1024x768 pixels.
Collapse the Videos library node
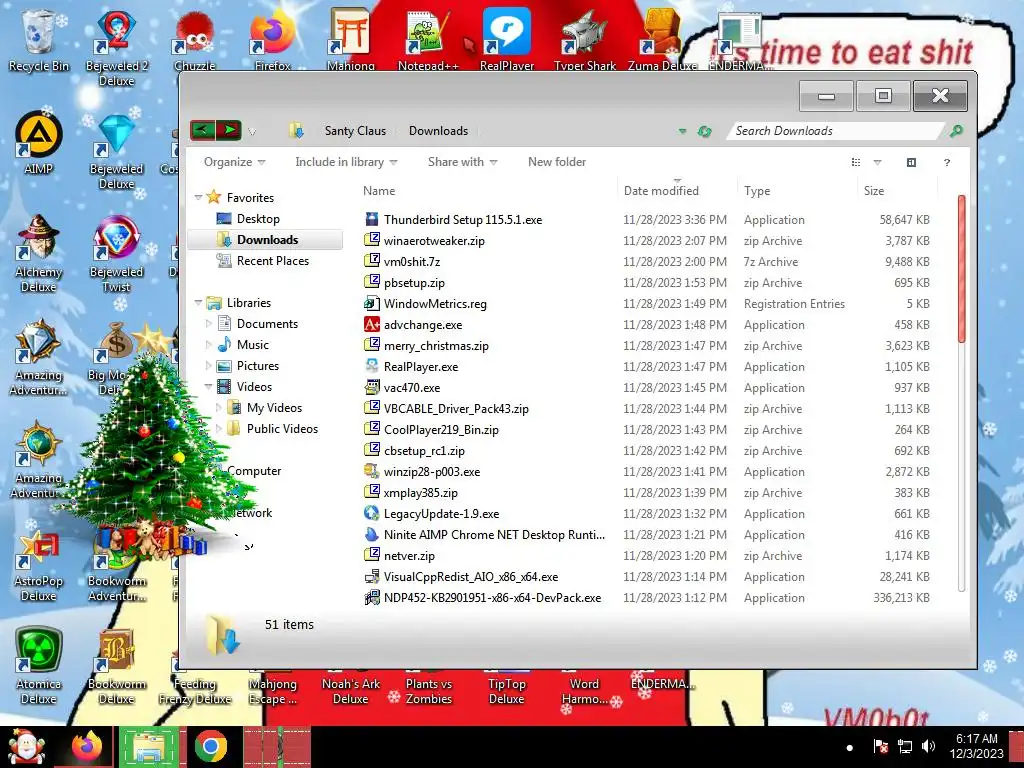(209, 387)
